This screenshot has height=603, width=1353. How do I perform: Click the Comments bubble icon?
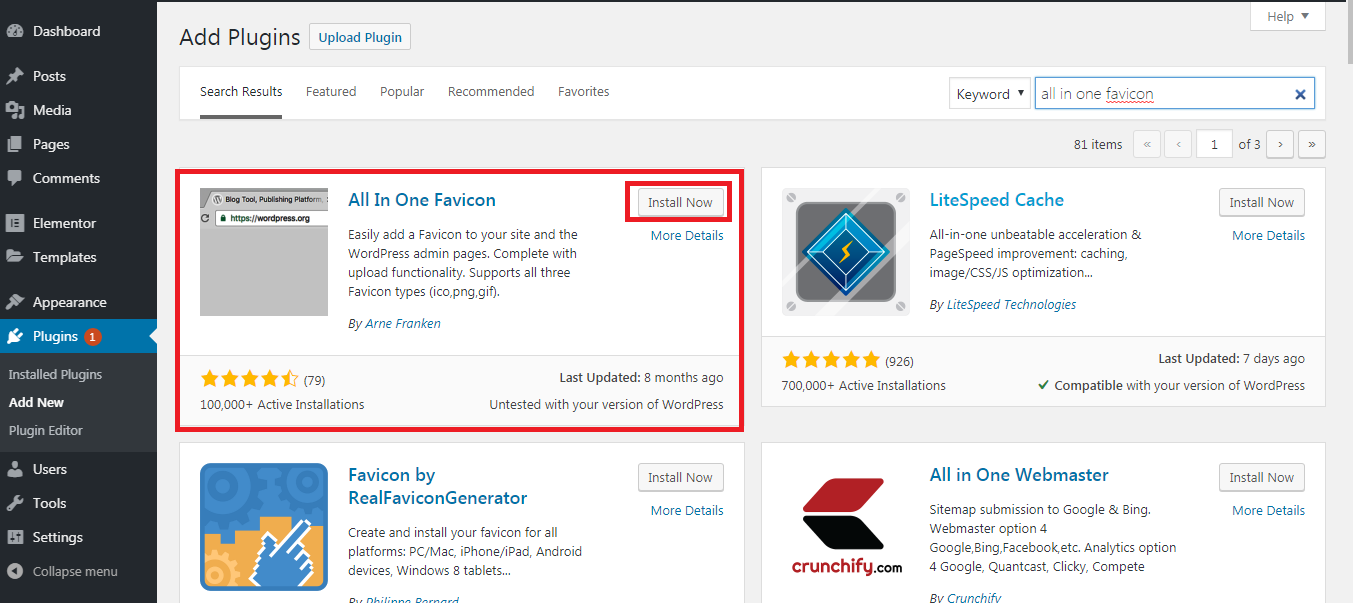click(x=15, y=178)
